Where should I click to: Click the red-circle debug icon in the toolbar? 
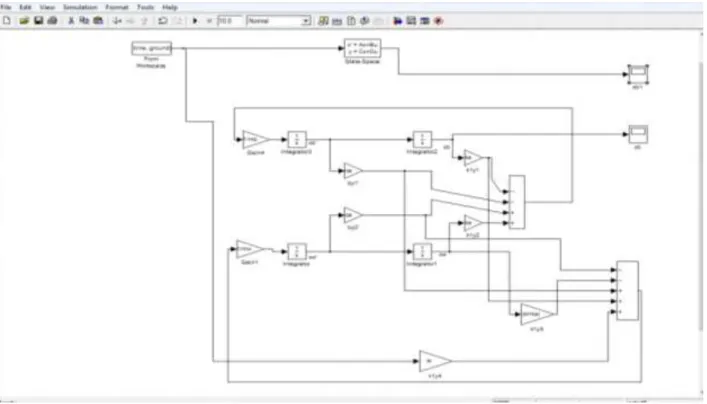pyautogui.click(x=438, y=21)
